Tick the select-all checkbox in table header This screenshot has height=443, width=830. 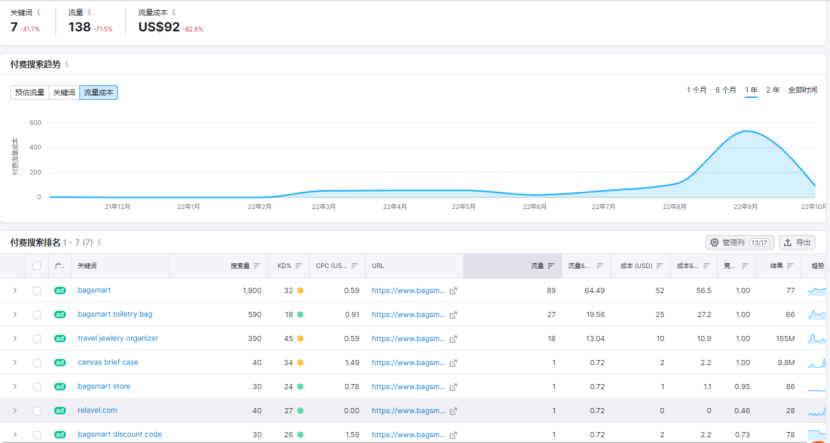(37, 266)
